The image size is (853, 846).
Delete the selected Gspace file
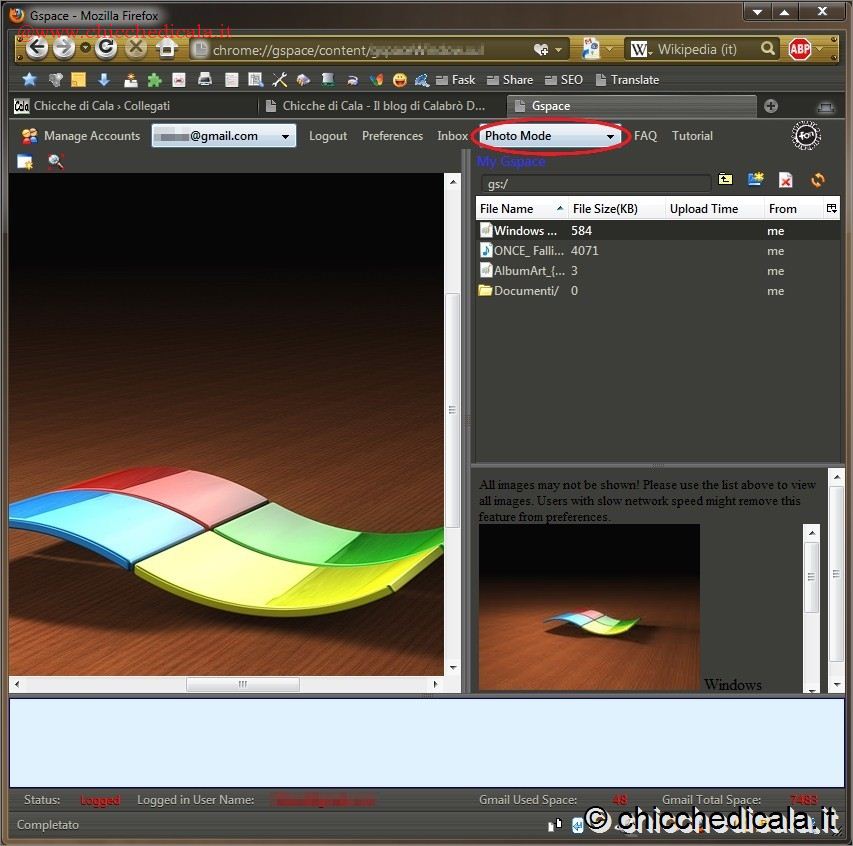click(786, 180)
